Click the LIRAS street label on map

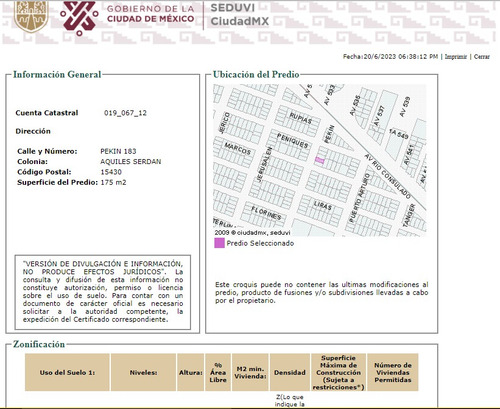tap(322, 206)
